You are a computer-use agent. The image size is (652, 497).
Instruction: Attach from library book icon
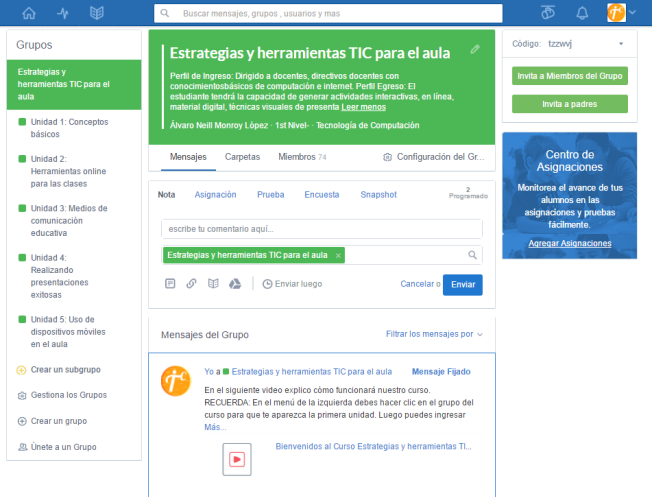click(x=213, y=284)
